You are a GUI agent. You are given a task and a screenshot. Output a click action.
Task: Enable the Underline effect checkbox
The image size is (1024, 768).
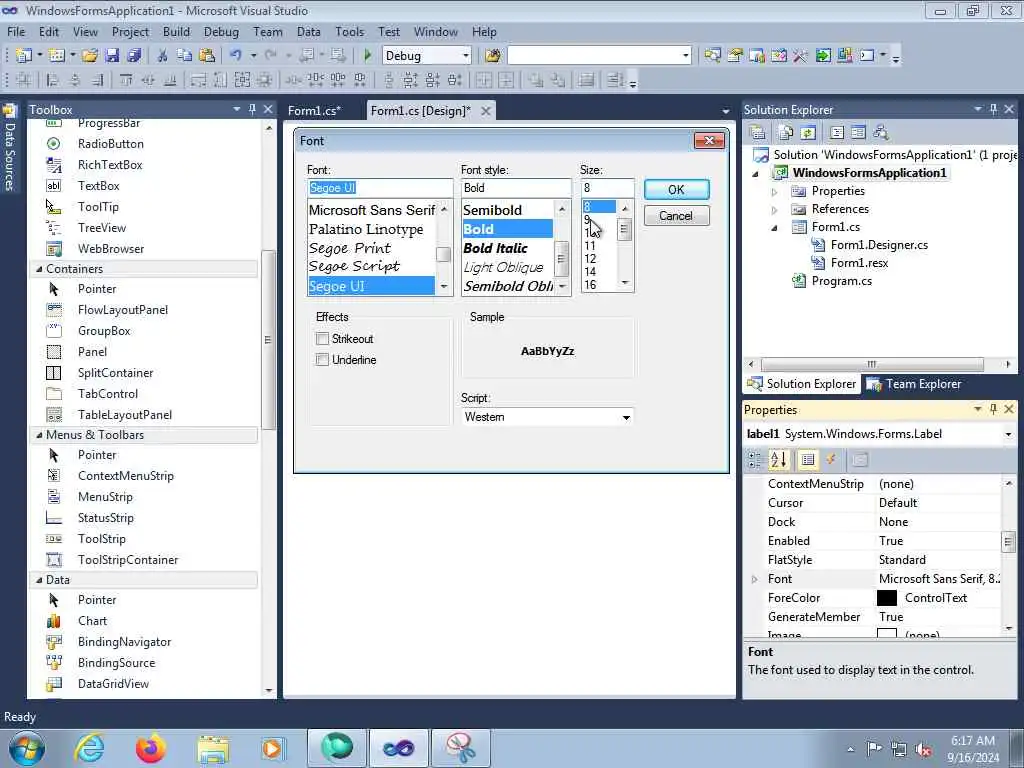(322, 360)
